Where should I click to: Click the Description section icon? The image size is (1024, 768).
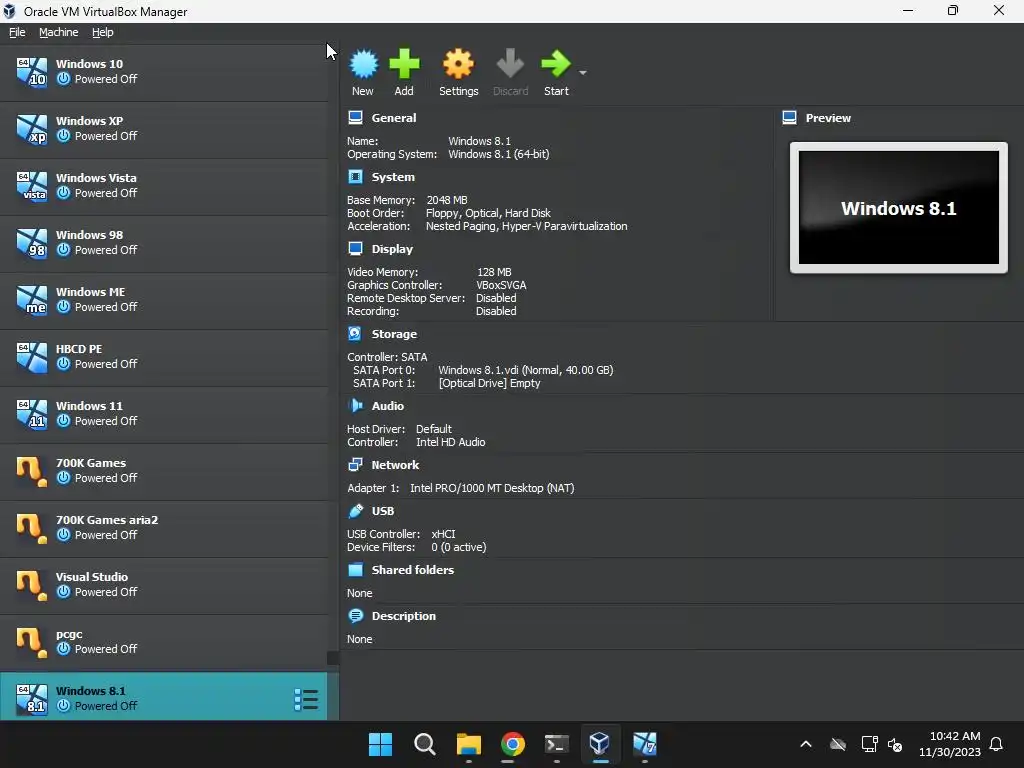point(355,616)
